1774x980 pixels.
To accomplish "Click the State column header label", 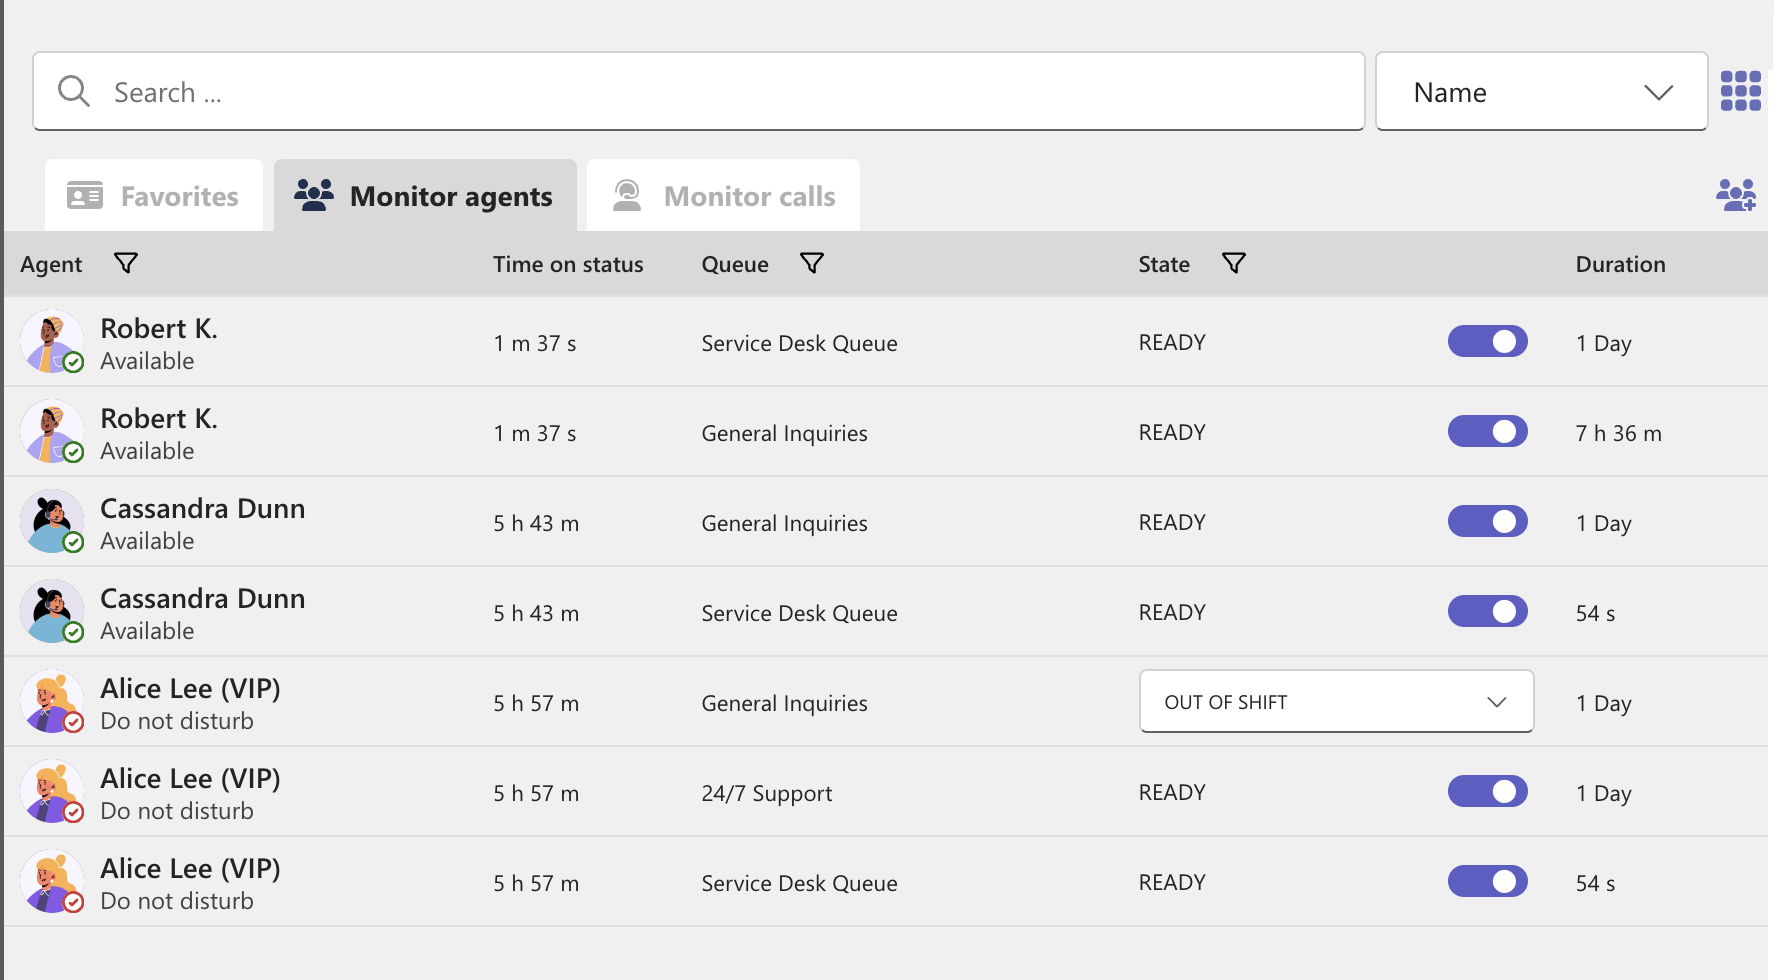I will 1164,264.
